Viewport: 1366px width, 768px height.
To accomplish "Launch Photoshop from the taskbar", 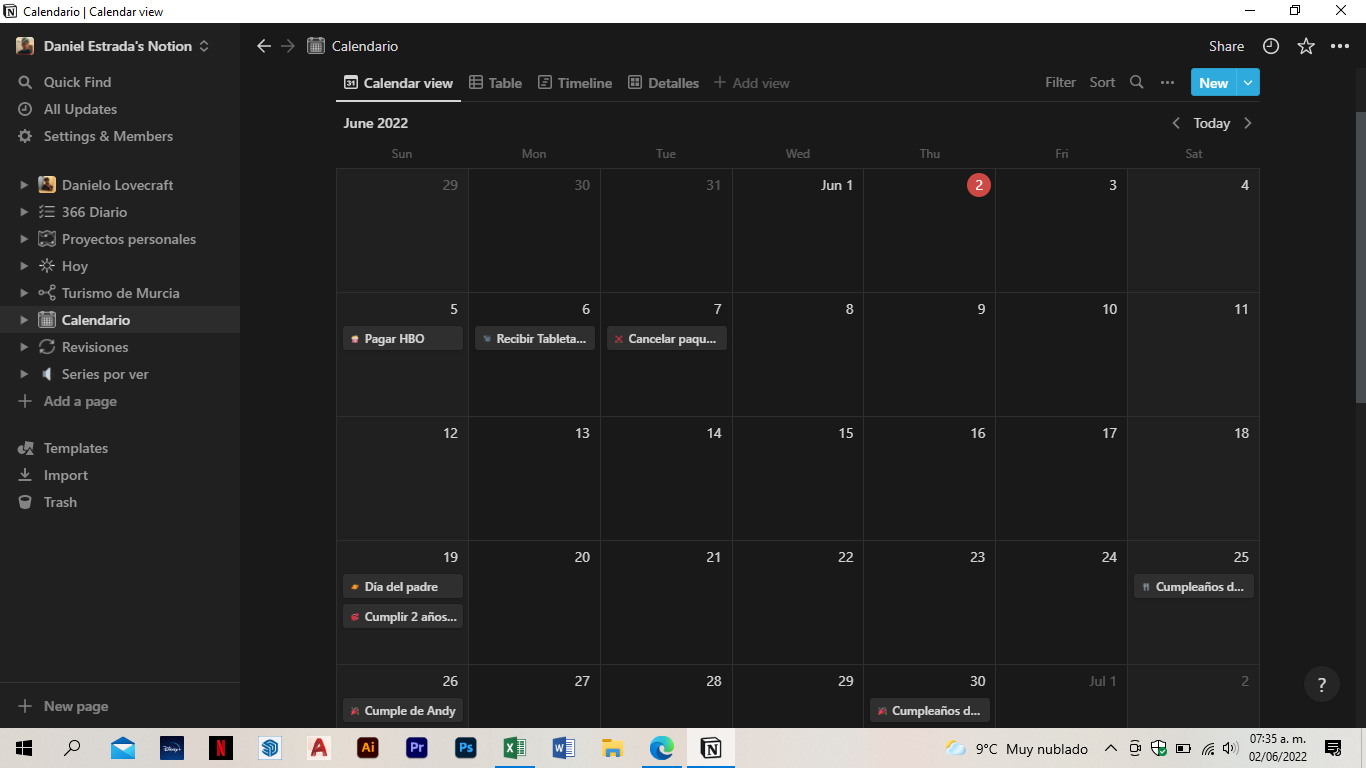I will (465, 748).
